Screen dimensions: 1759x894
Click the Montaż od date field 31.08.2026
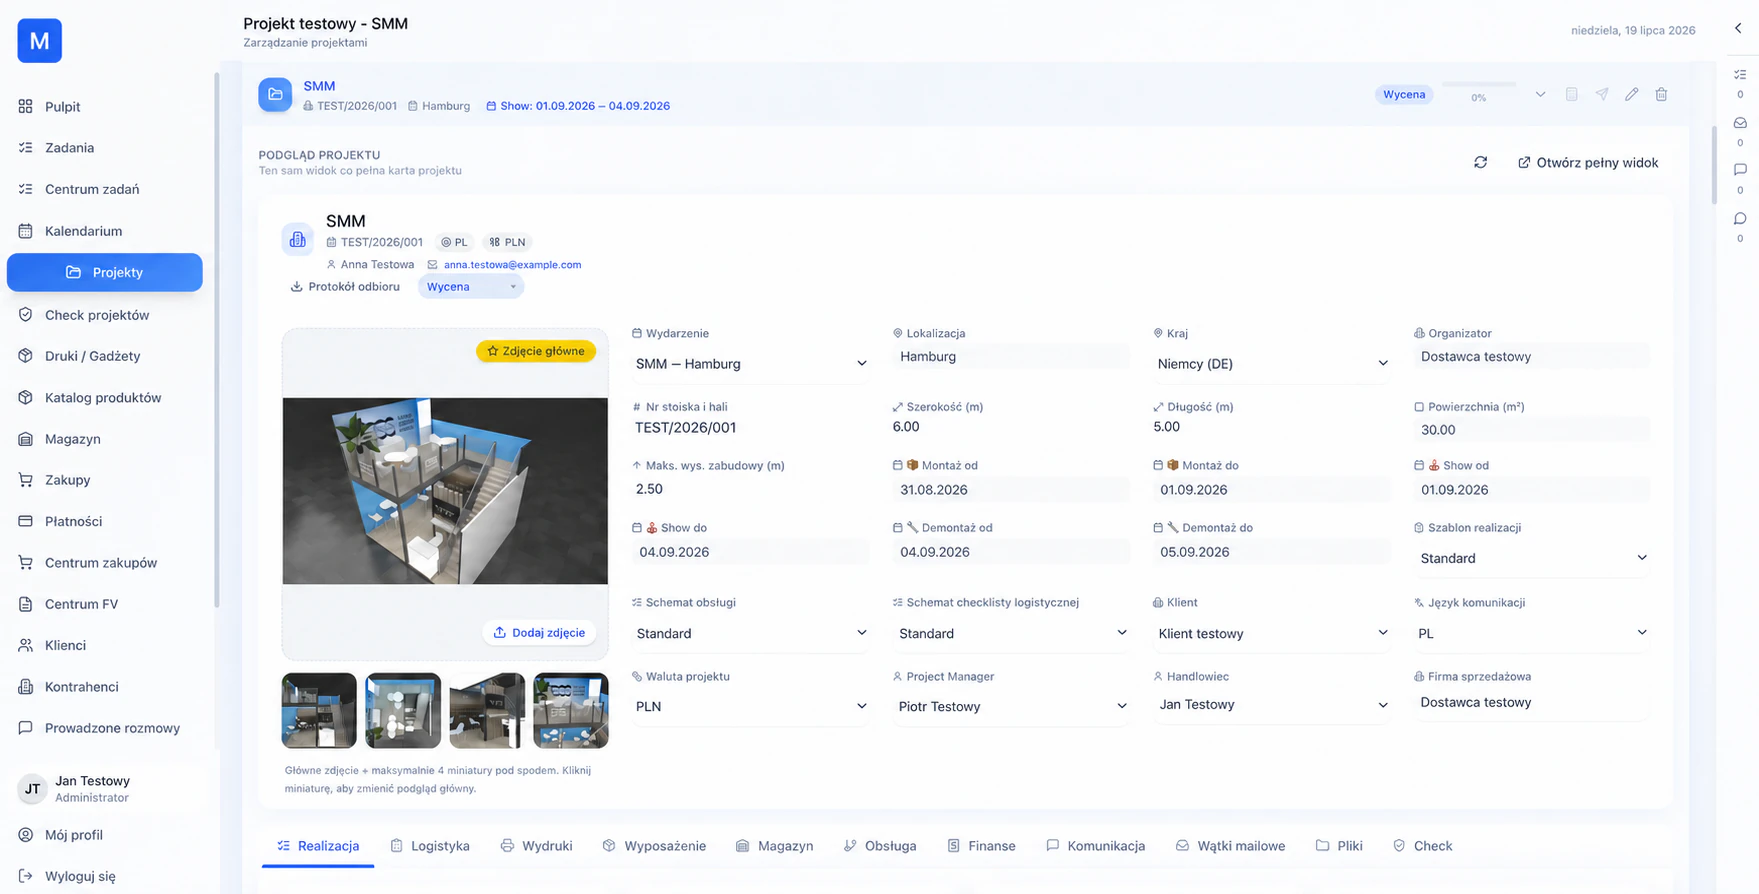tap(1011, 490)
